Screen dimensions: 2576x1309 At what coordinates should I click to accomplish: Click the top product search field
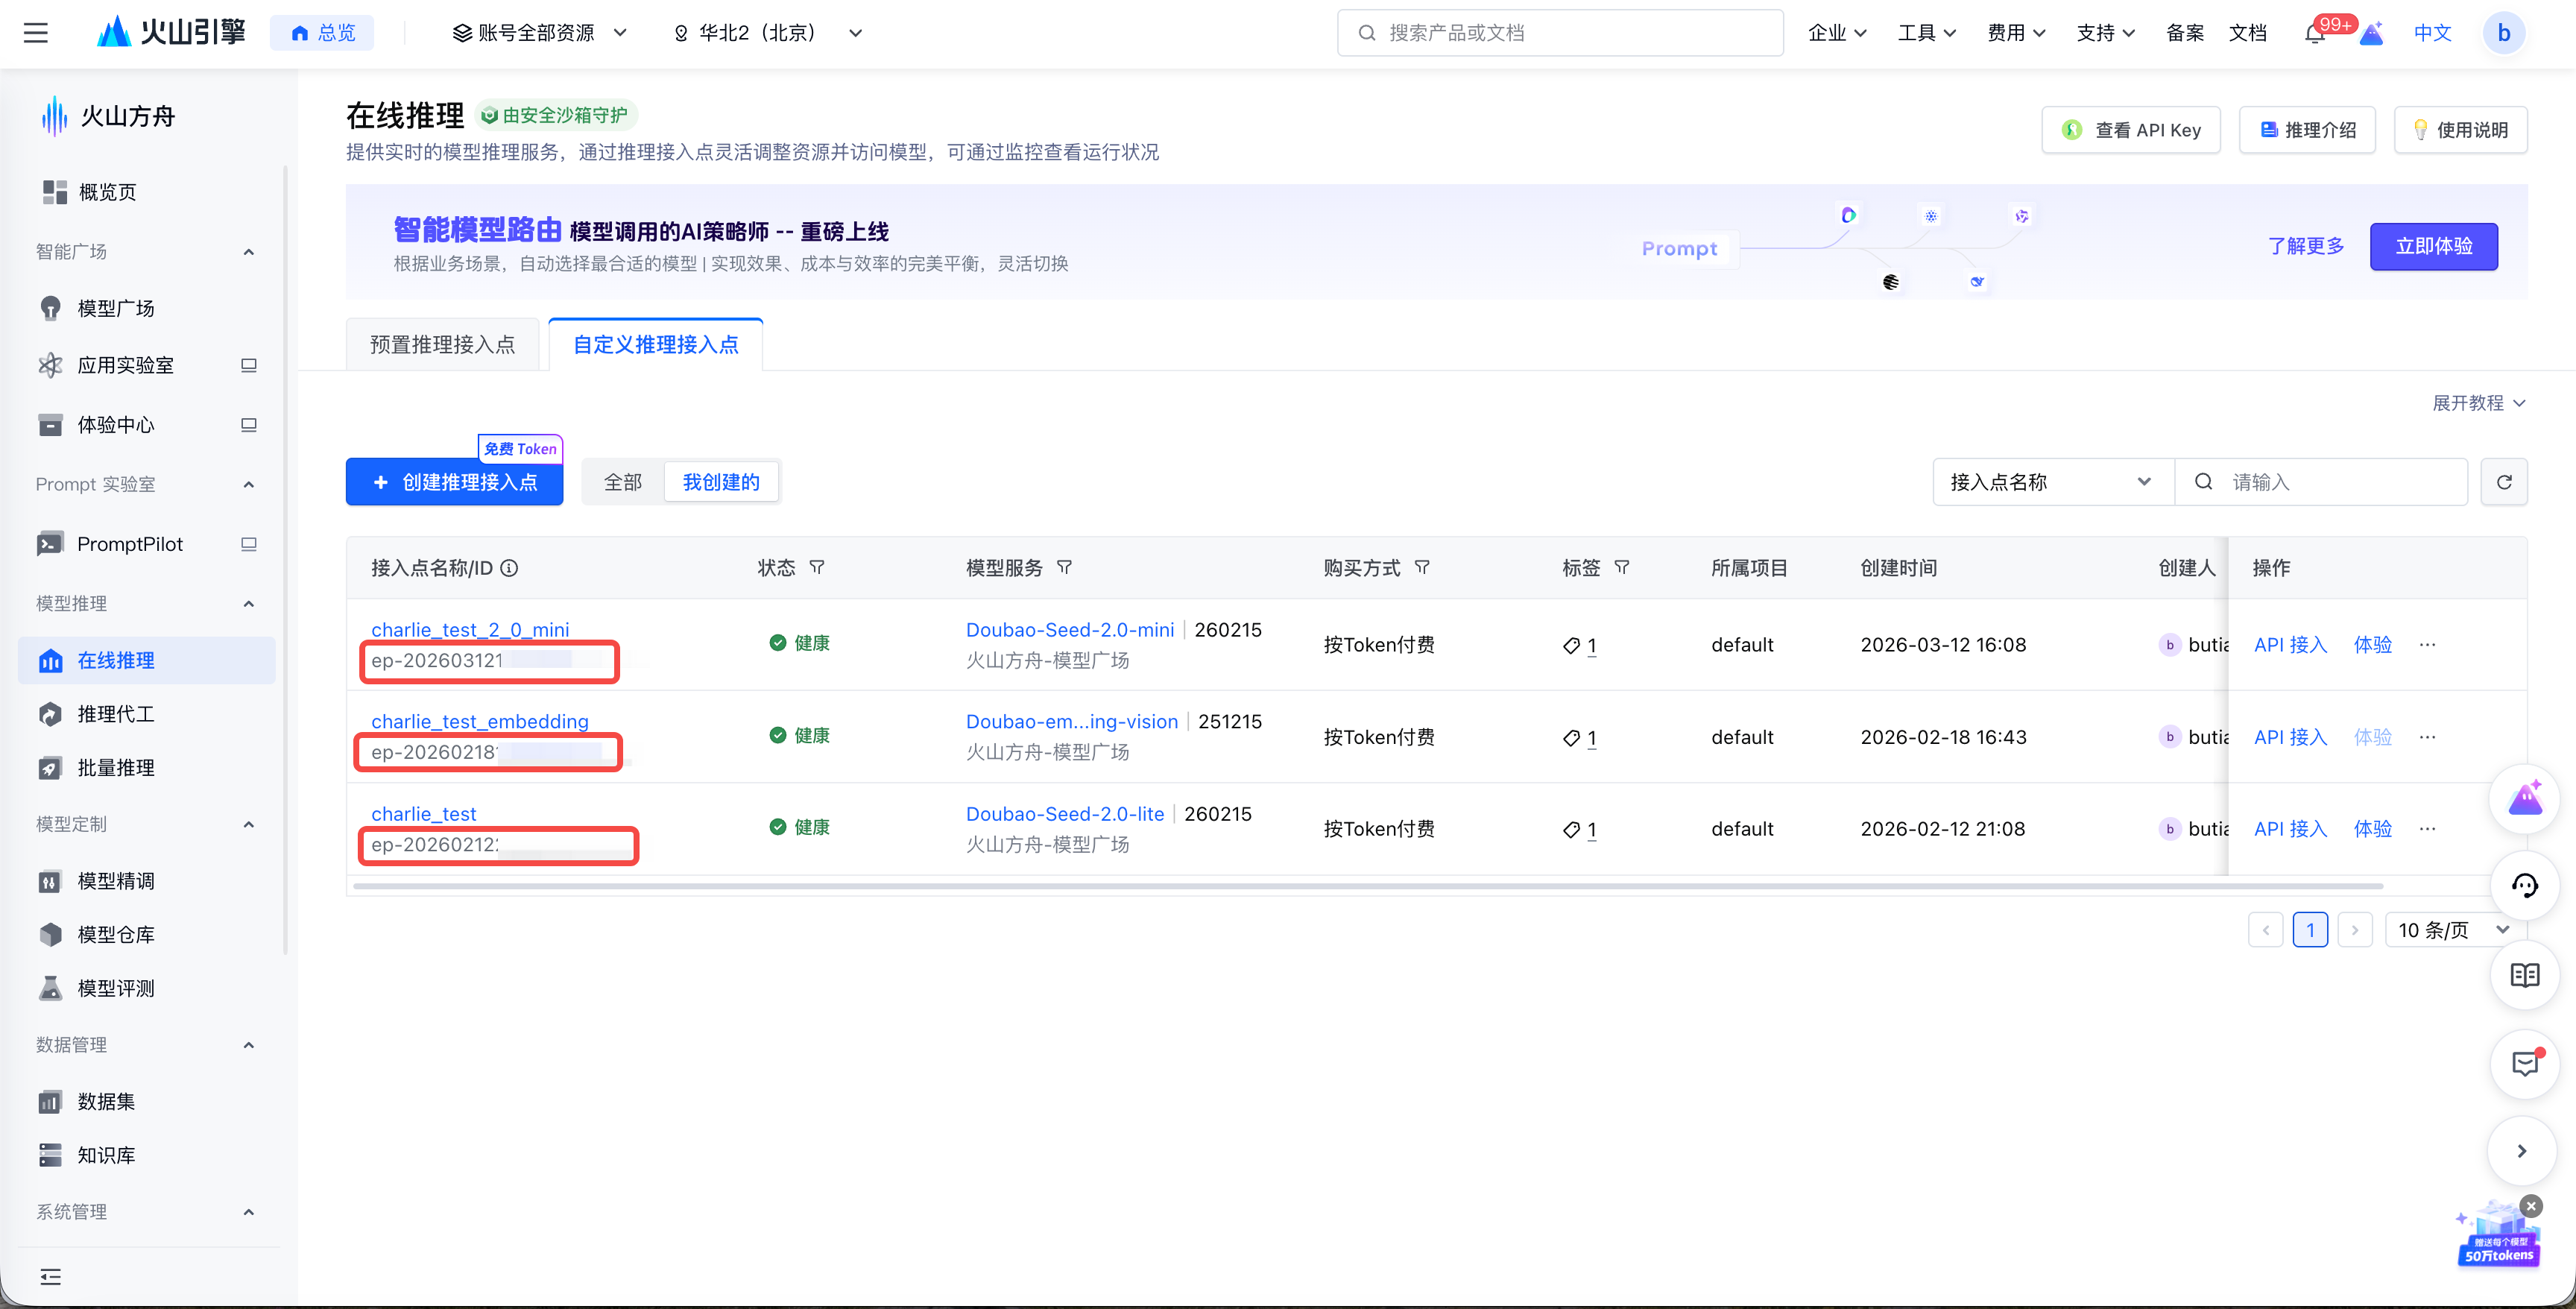tap(1560, 33)
